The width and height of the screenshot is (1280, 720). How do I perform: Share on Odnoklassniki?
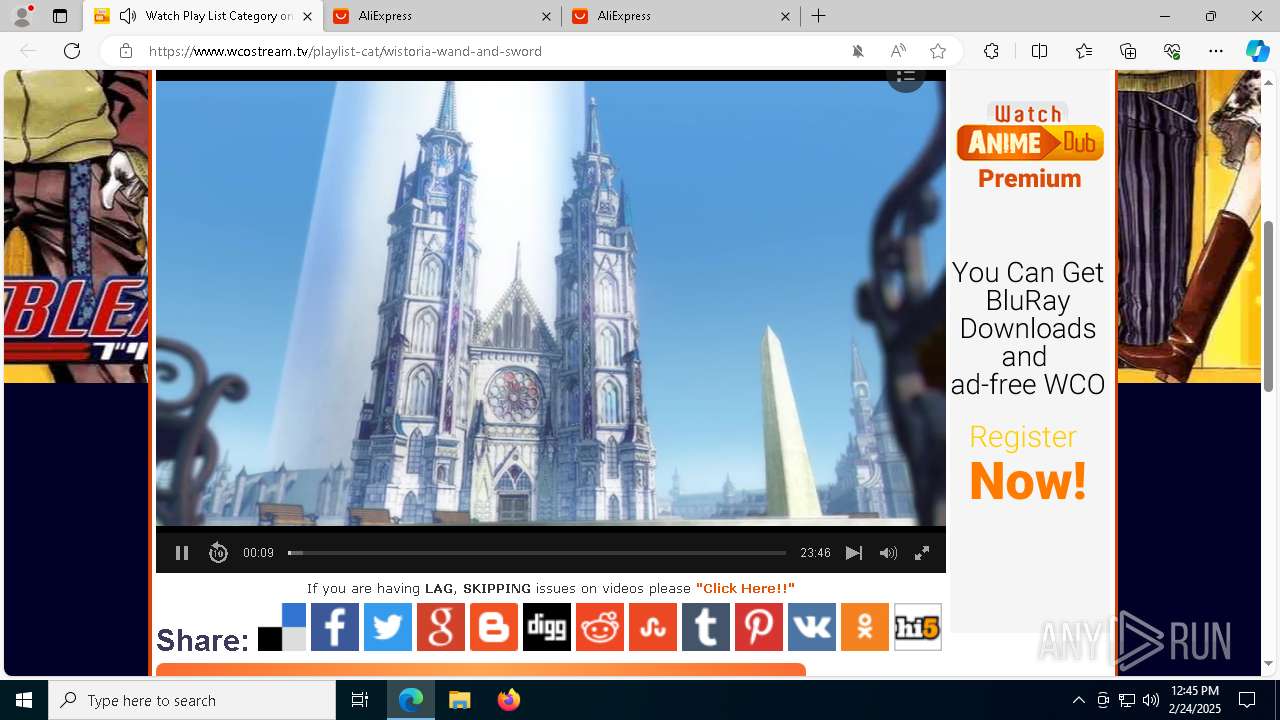(865, 627)
